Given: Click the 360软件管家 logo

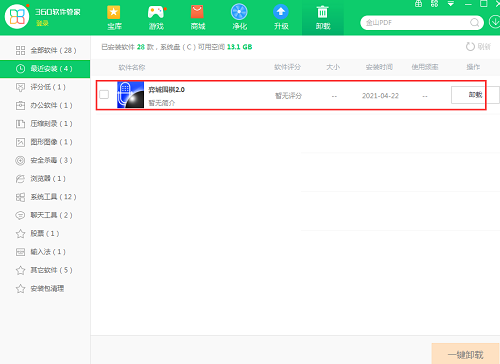Looking at the screenshot, I should (x=17, y=16).
